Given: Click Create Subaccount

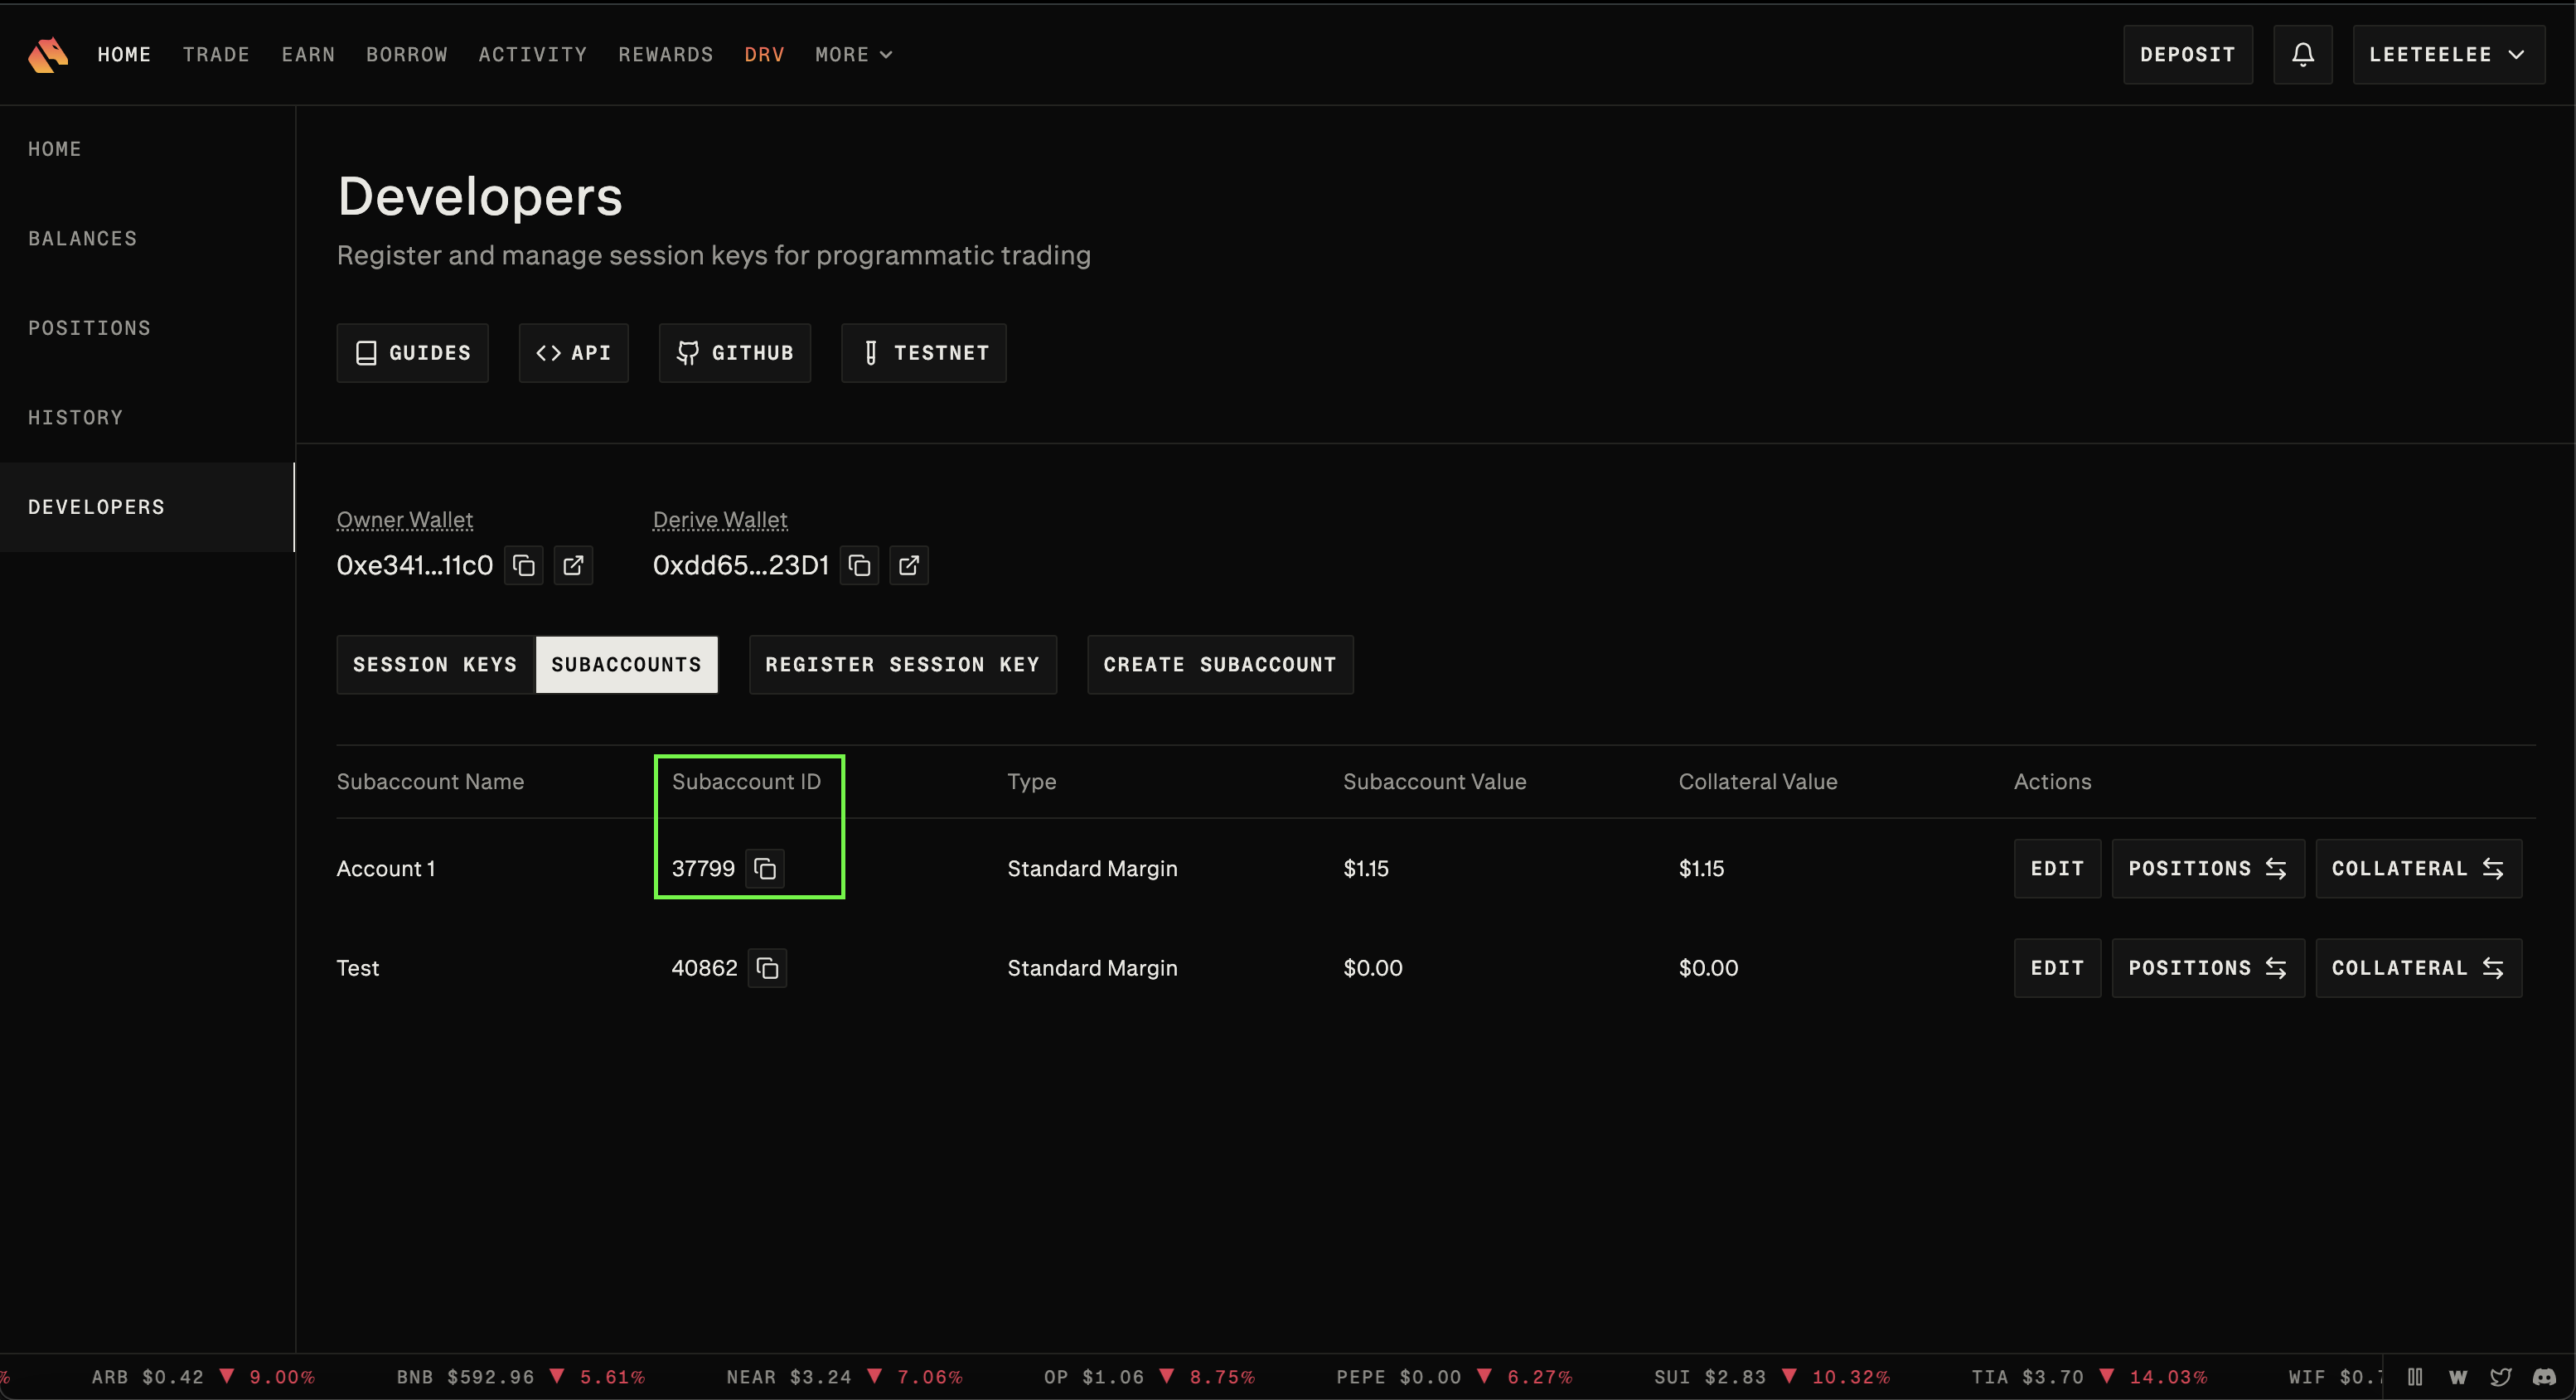Looking at the screenshot, I should coord(1219,665).
